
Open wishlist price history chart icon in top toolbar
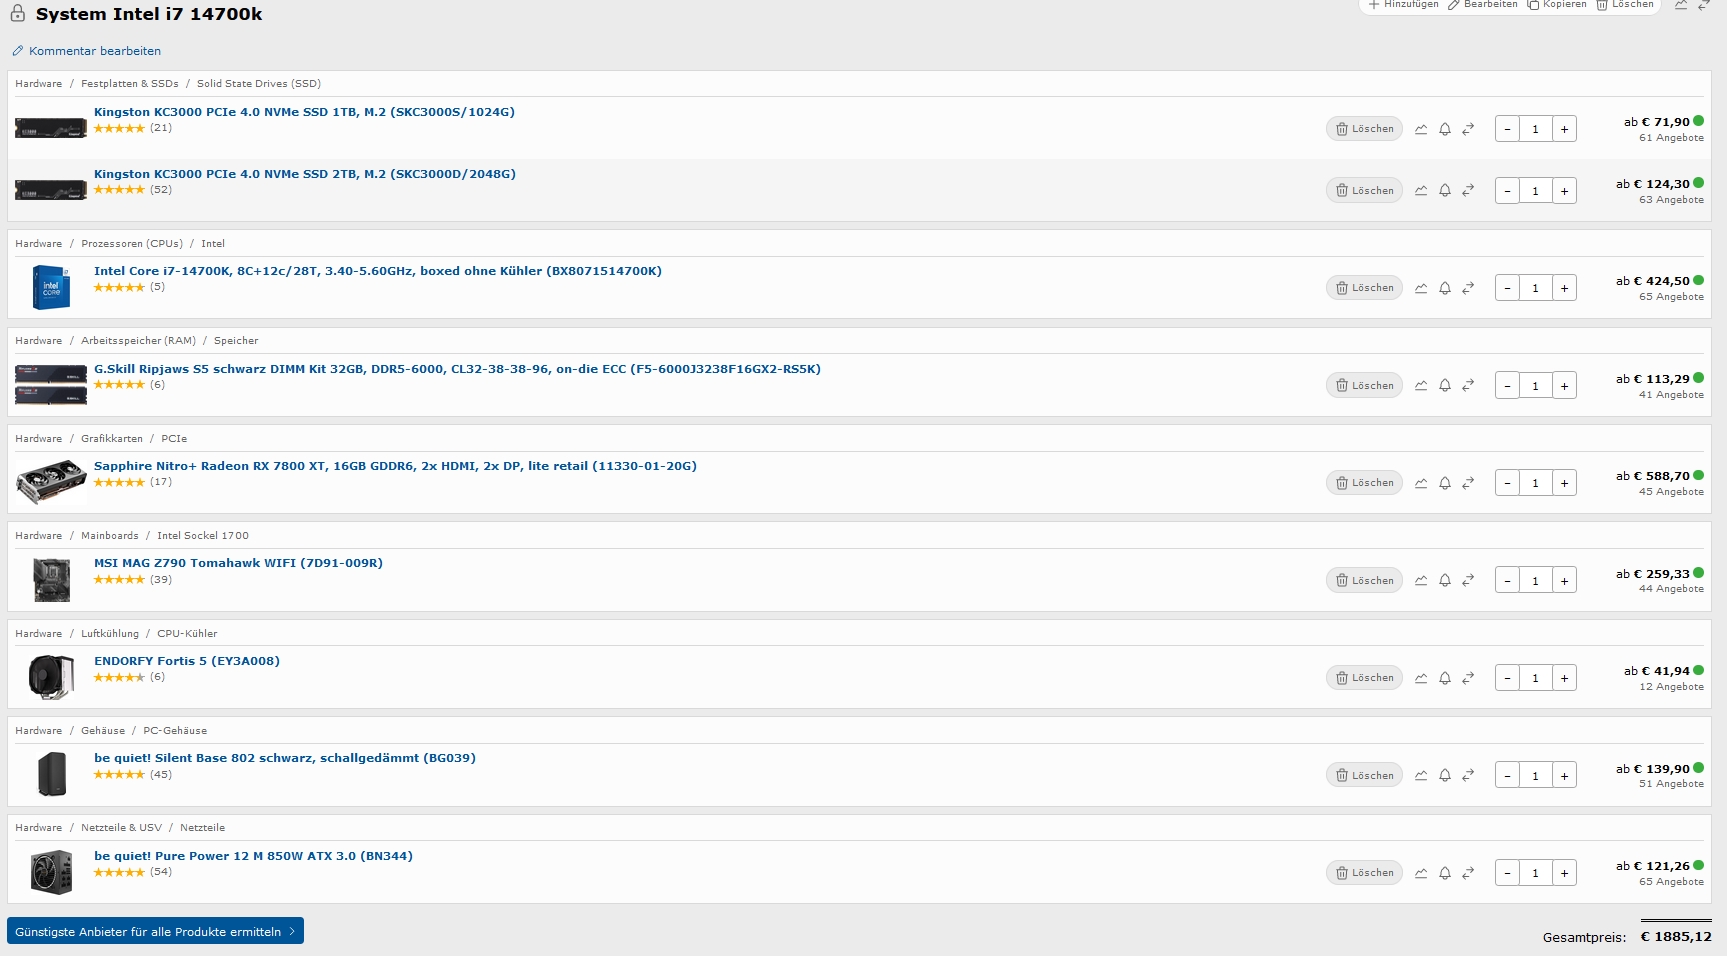1681,5
